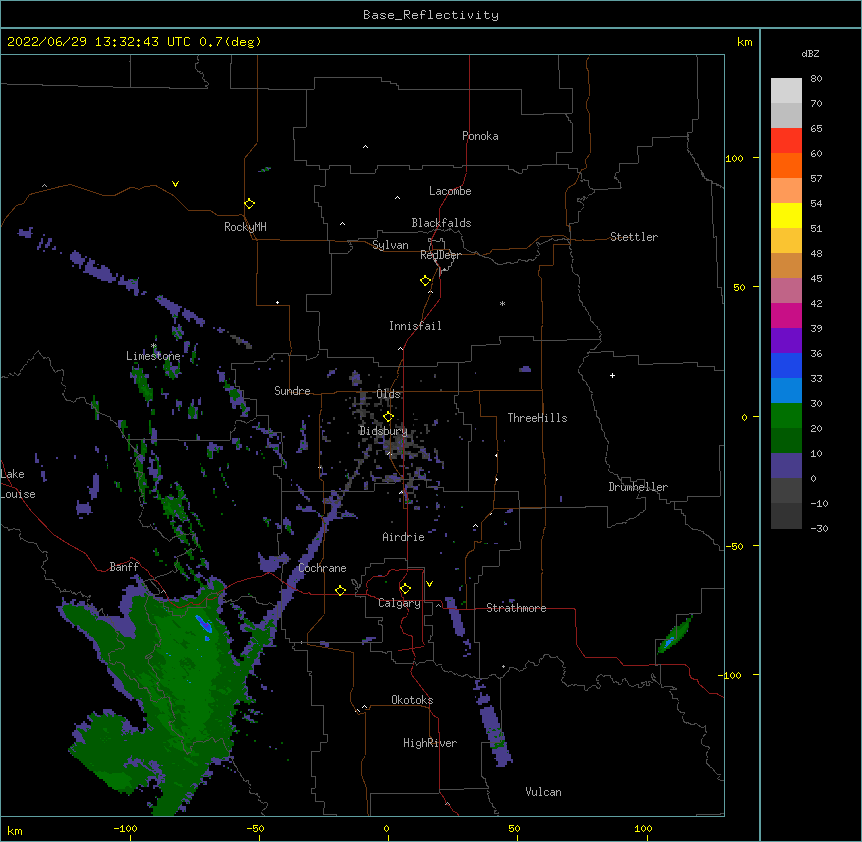Select the white swatch below legend value 80

click(786, 91)
